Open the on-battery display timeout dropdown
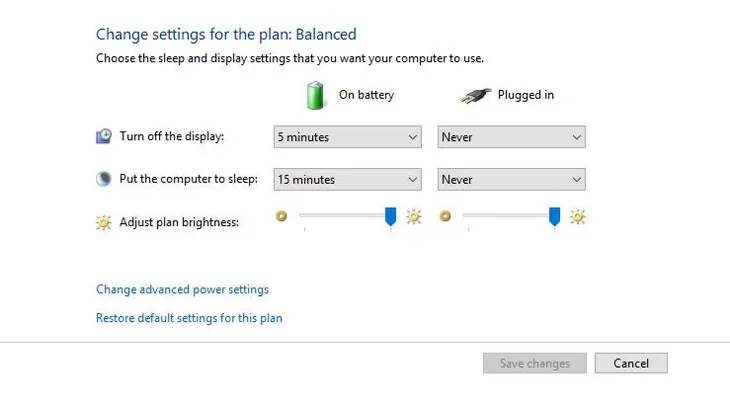Viewport: 730px width, 408px height. [x=347, y=137]
